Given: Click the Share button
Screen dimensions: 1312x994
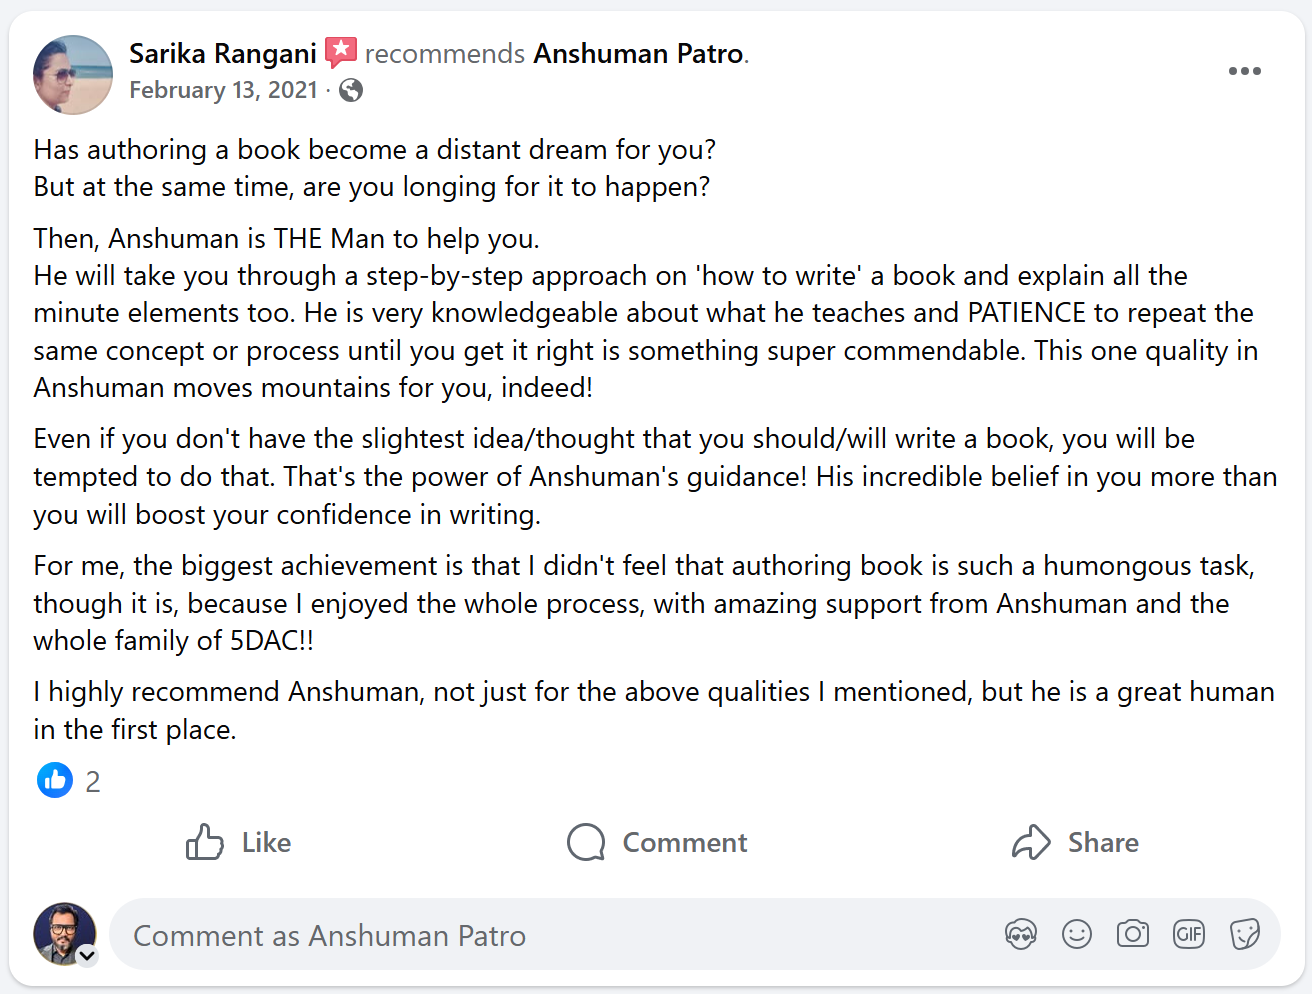Looking at the screenshot, I should pos(1075,842).
